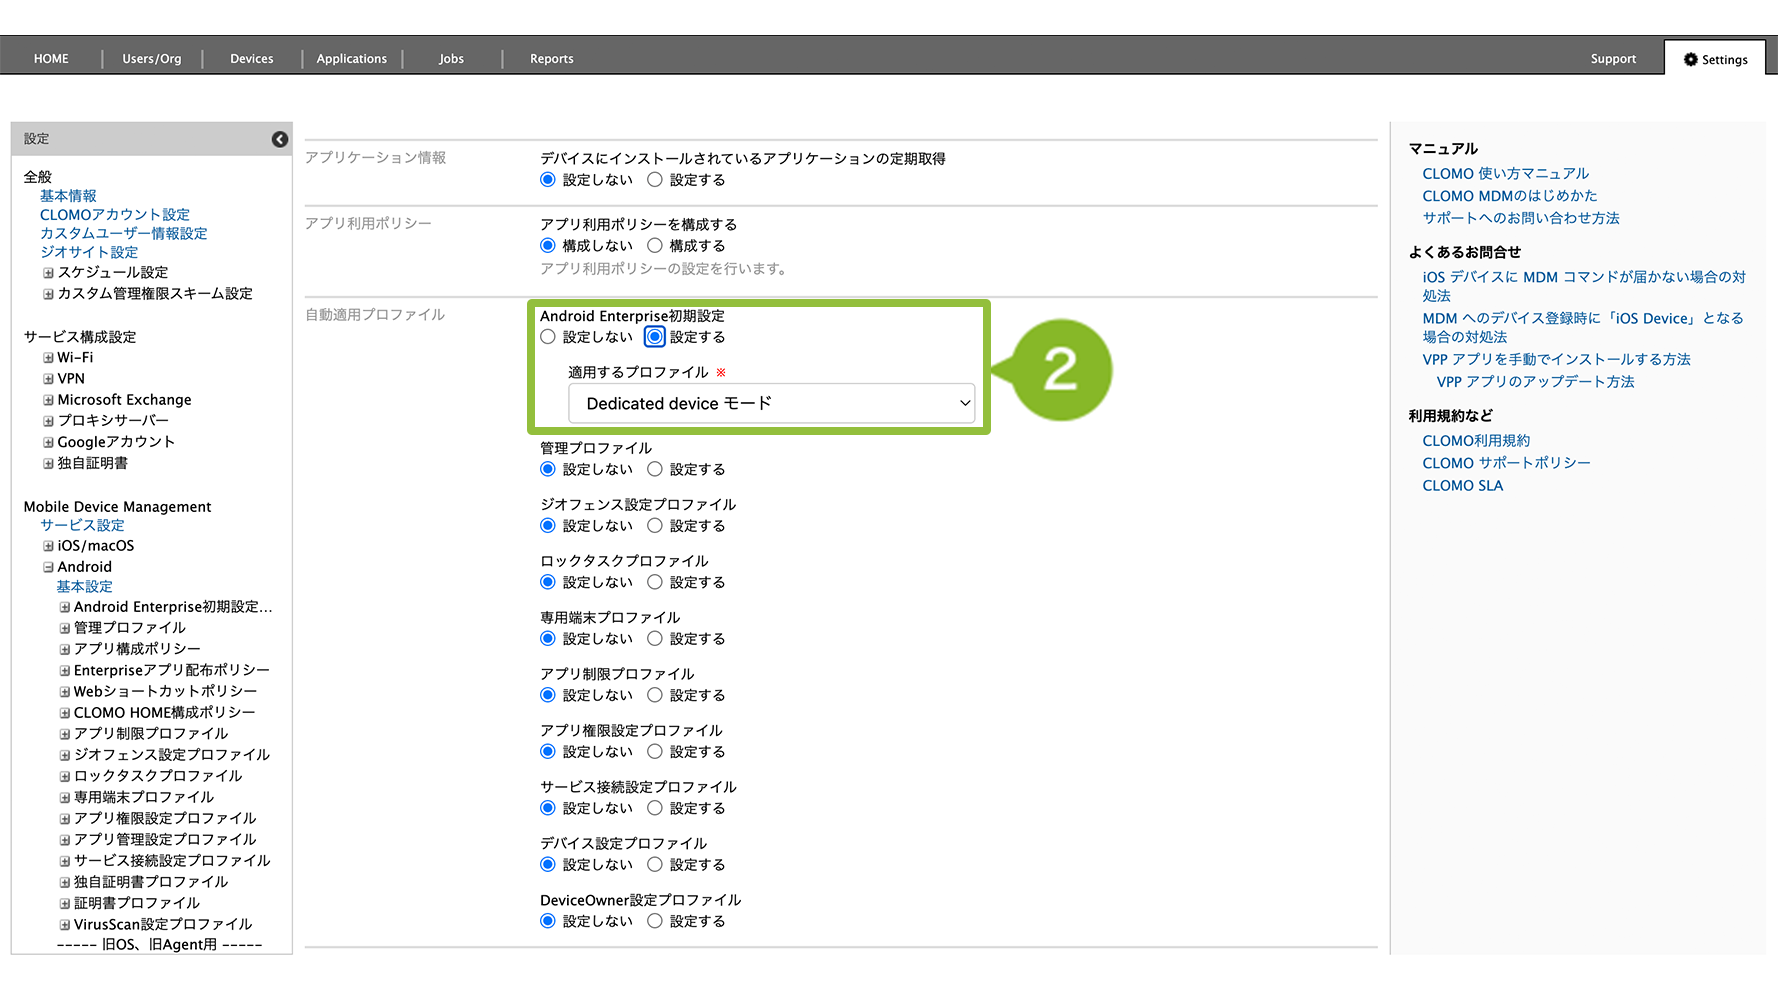
Task: Open CLOMO 使い方マニュアル link
Action: [x=1505, y=174]
